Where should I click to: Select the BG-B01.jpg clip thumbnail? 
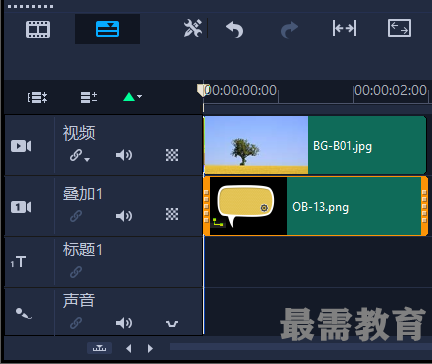tap(256, 145)
